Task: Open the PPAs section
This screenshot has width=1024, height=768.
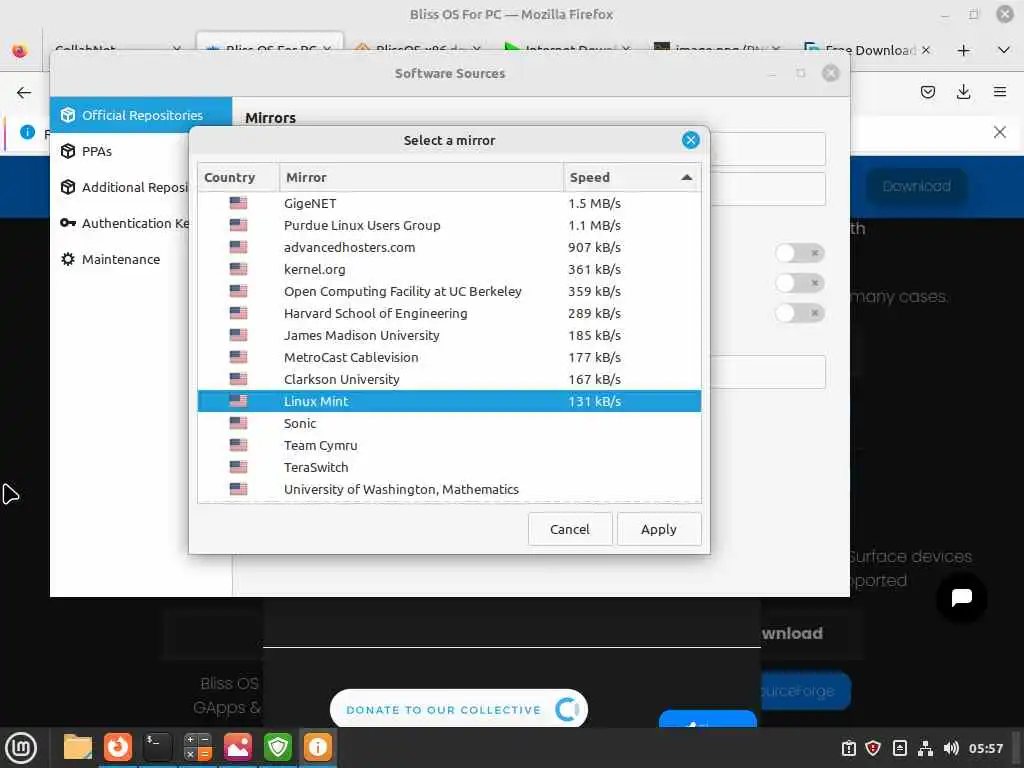Action: 120,152
